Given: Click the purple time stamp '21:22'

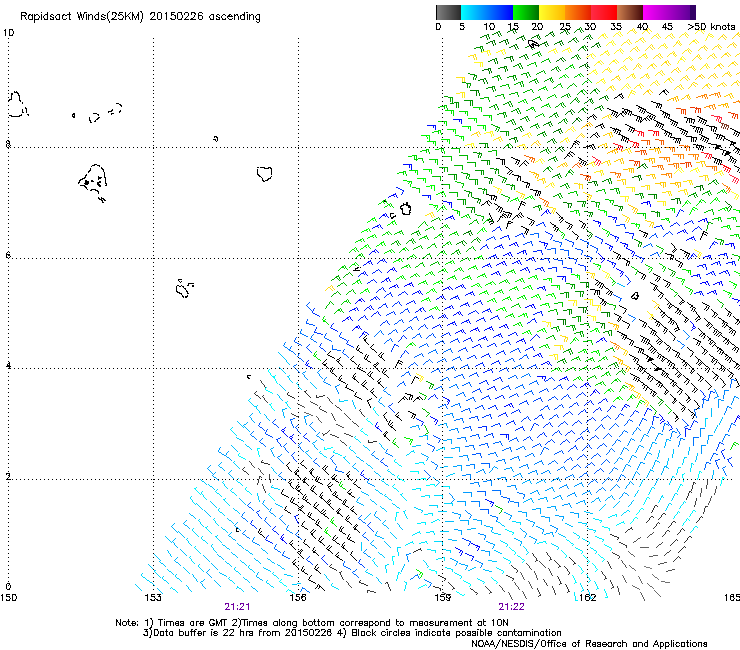Looking at the screenshot, I should pos(512,607).
